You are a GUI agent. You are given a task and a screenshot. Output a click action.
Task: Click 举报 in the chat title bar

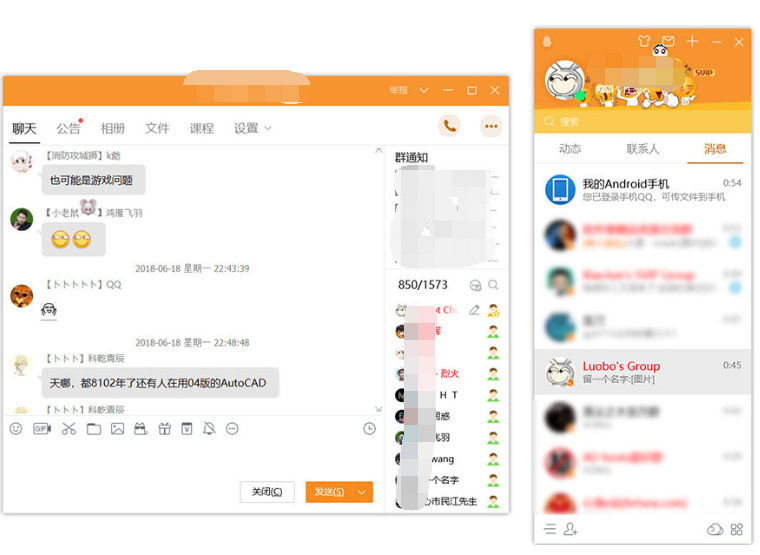398,90
